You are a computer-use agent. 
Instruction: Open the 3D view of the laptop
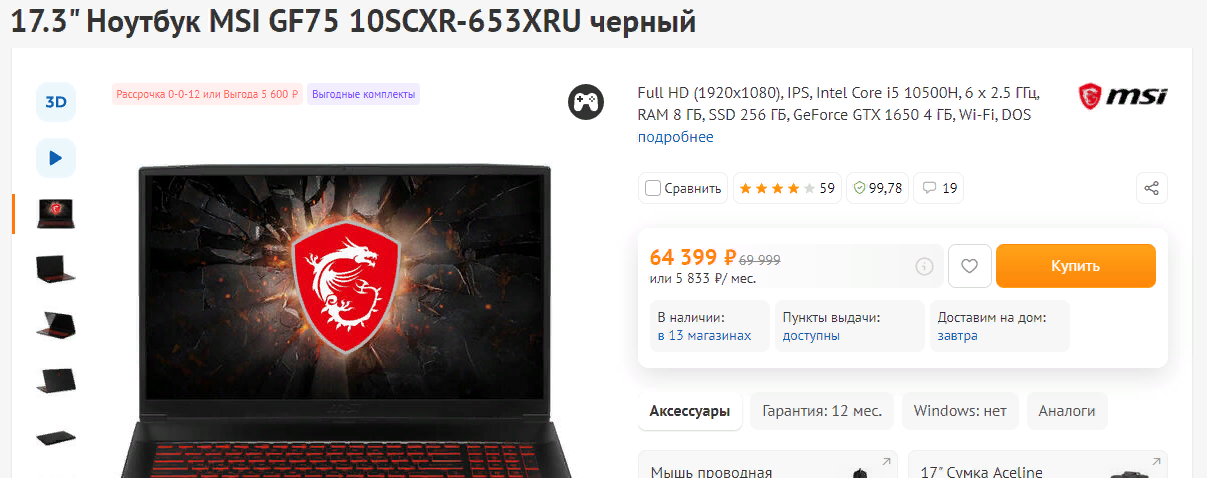(56, 102)
